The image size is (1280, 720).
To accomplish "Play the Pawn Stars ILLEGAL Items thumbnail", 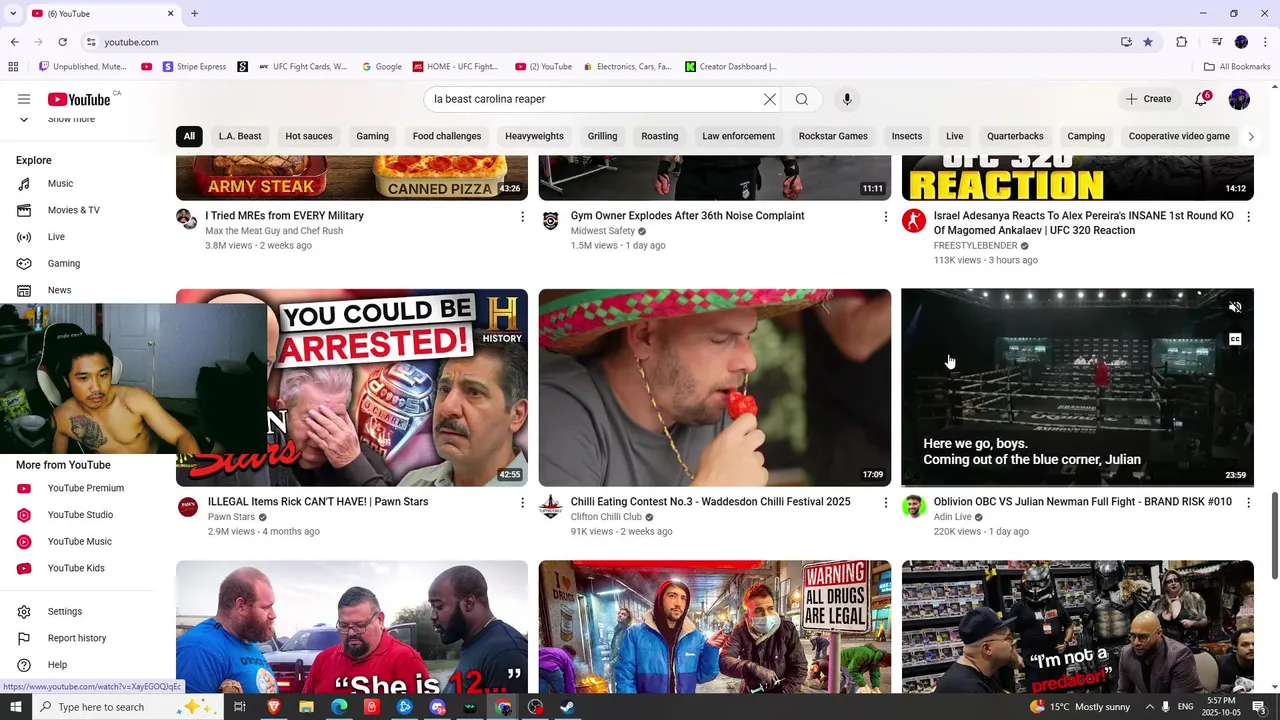I will click(352, 388).
